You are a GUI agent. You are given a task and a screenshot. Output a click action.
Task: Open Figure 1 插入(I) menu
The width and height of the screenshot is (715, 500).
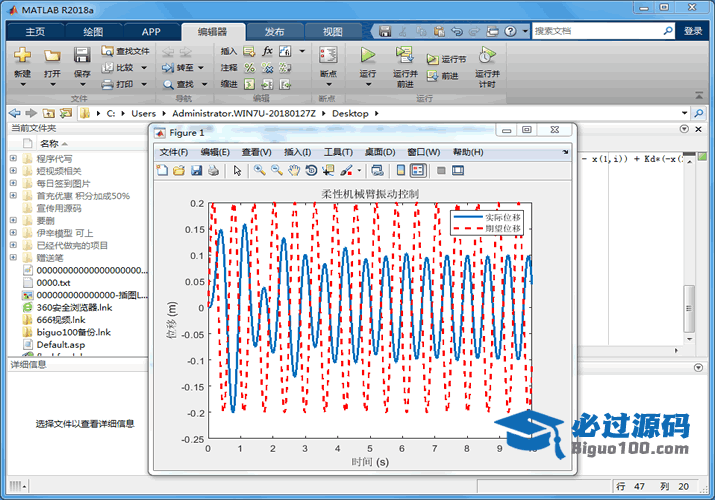tap(297, 152)
